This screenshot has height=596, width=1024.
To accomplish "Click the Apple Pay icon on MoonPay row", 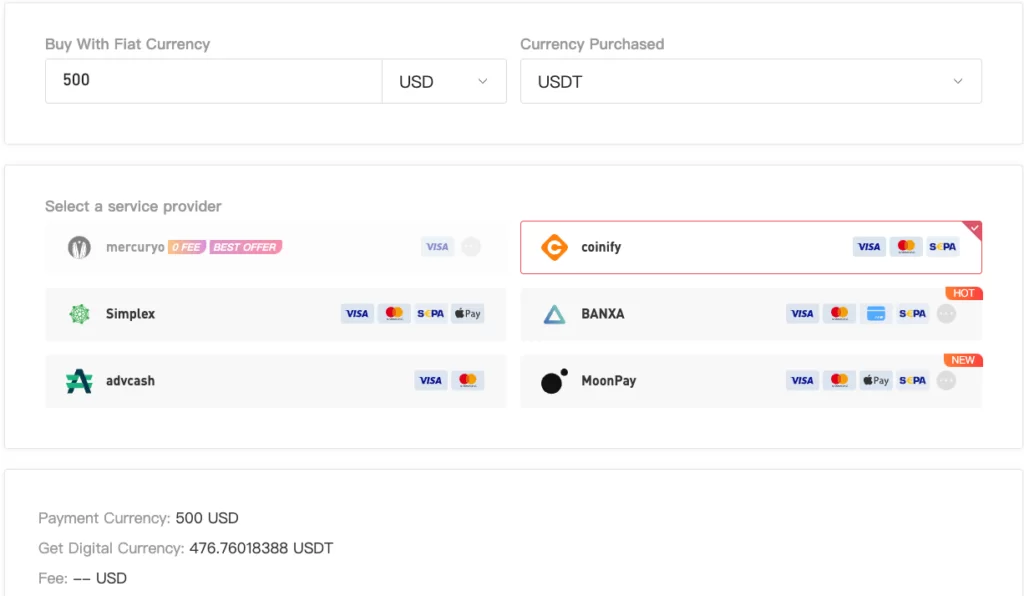I will tap(875, 380).
